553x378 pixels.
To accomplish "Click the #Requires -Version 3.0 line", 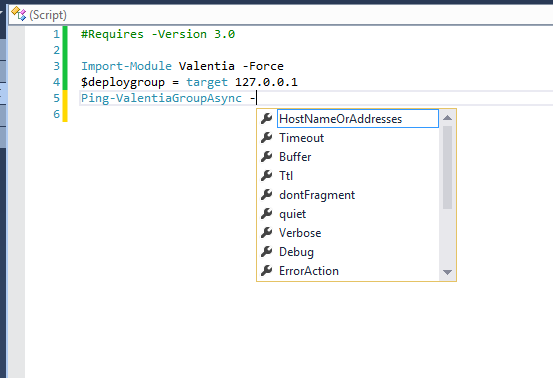I will (x=158, y=34).
